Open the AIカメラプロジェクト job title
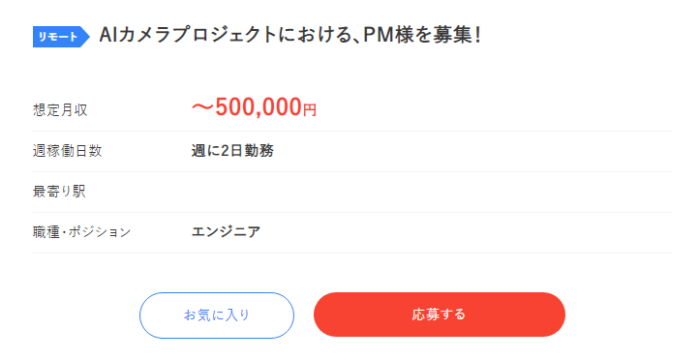 point(290,35)
